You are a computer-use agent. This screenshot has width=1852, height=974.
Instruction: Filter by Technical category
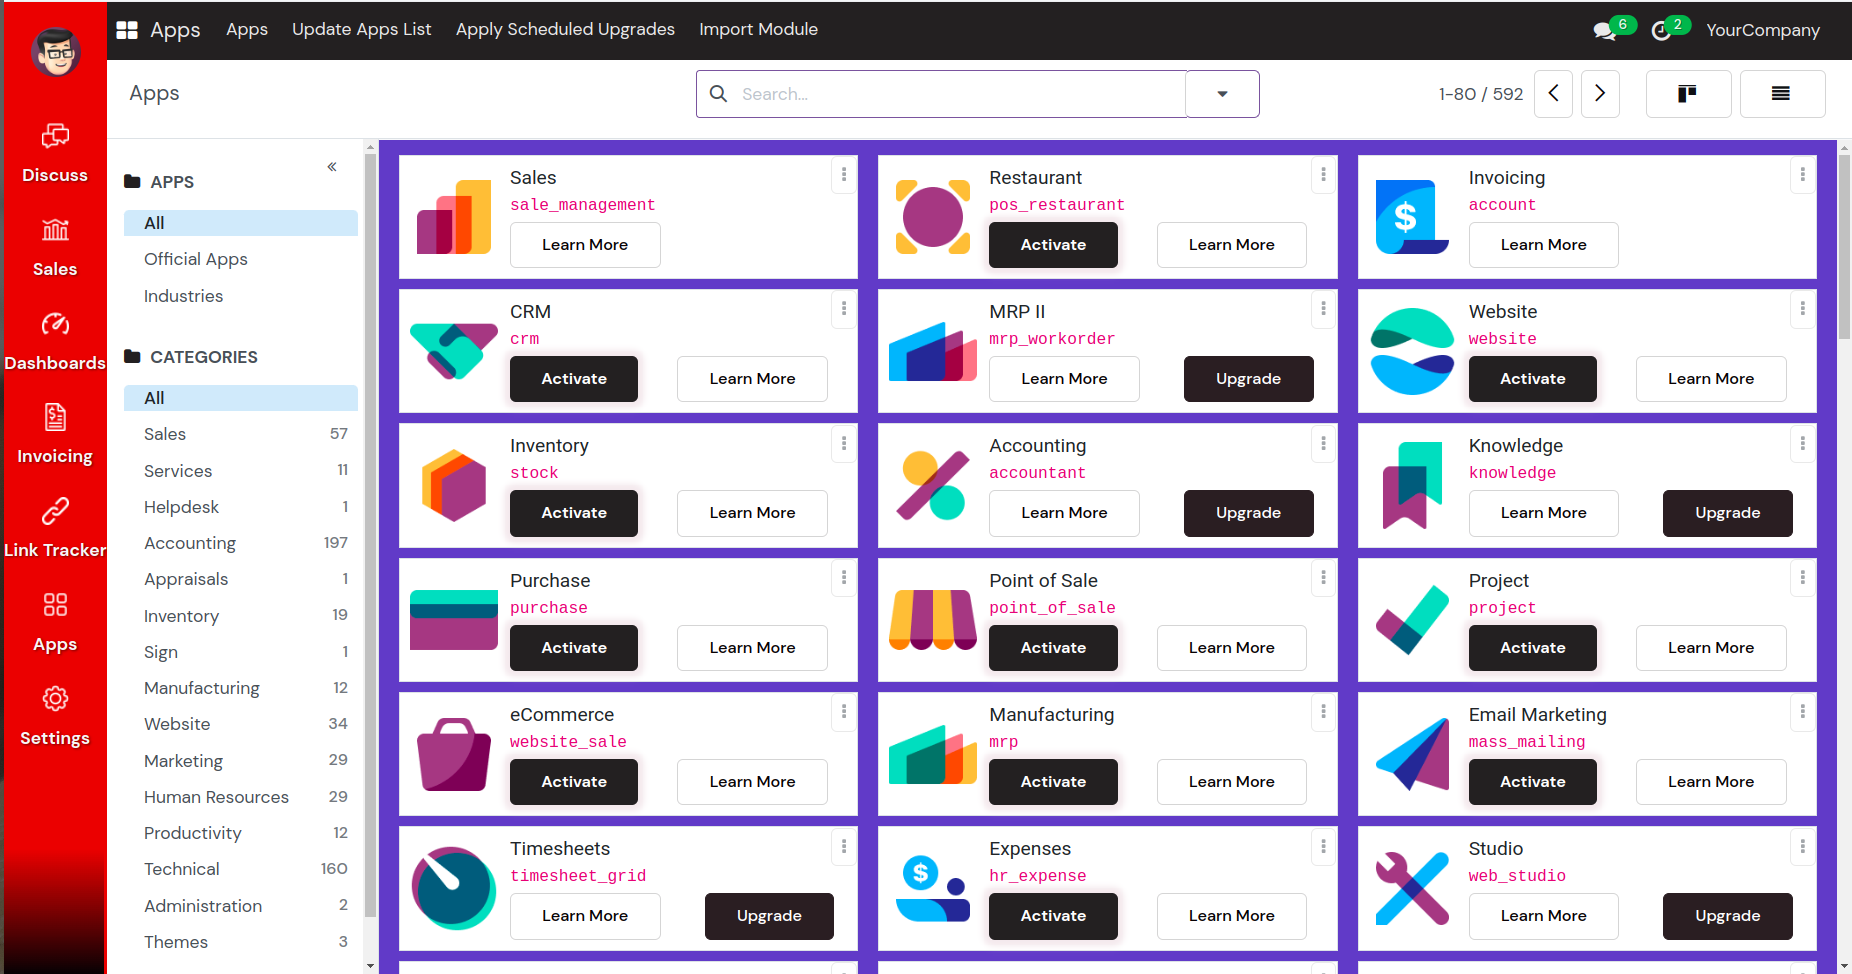(241, 869)
